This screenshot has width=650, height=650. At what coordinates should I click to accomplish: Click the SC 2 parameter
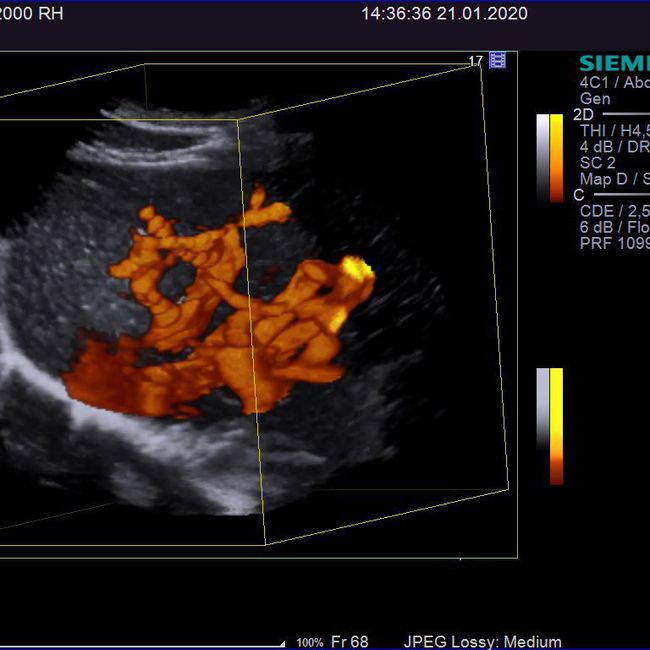tap(598, 163)
